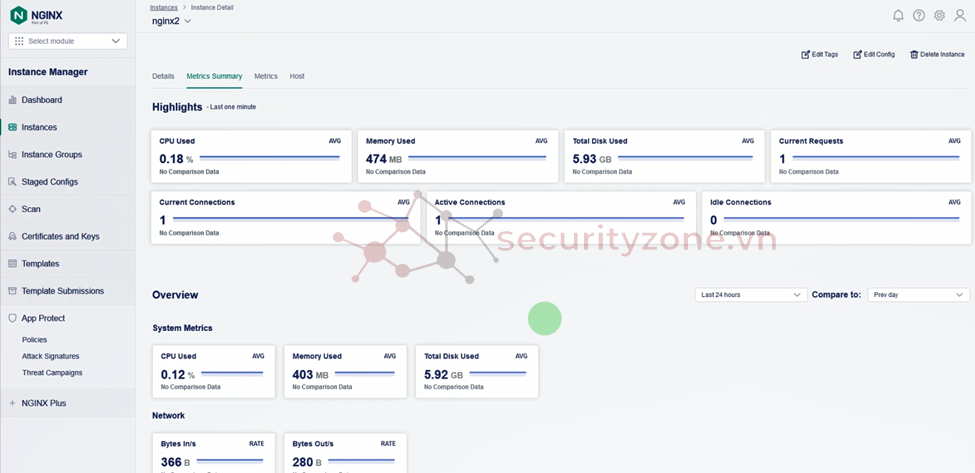Click the Certificates and Keys icon

coord(13,237)
